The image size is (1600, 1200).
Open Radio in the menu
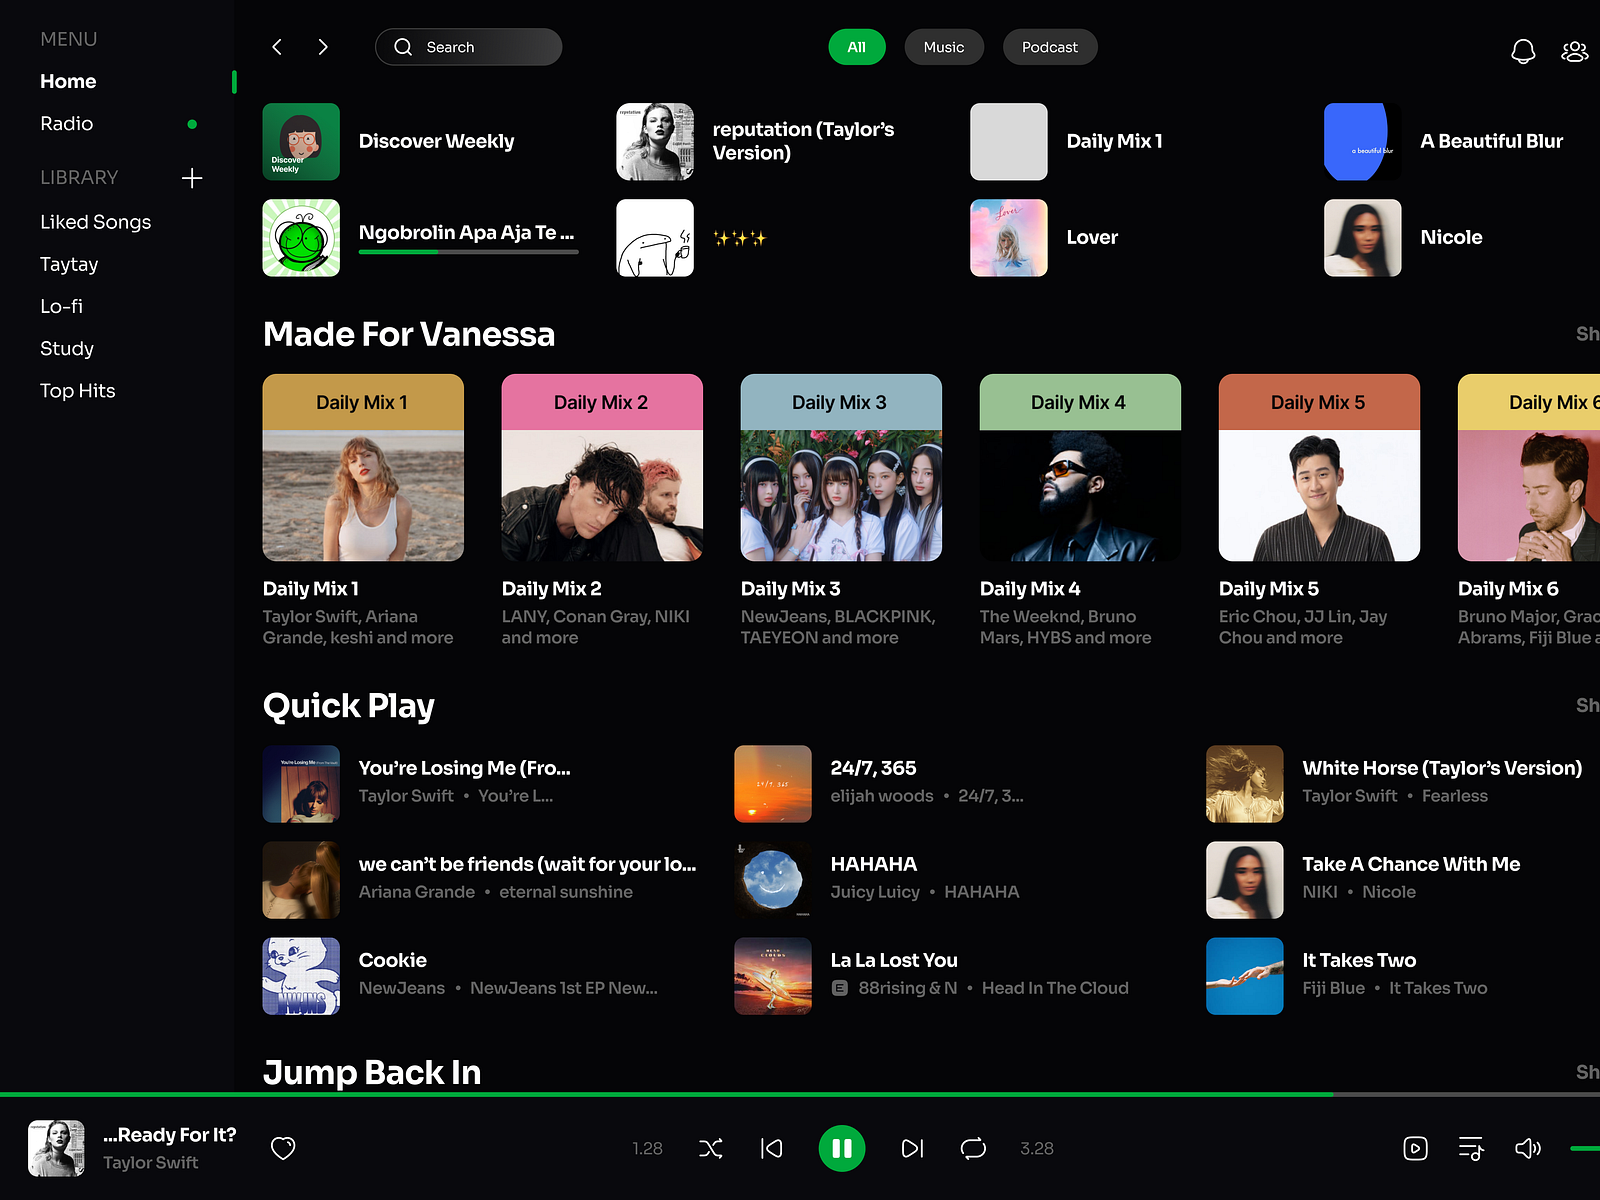click(x=66, y=123)
